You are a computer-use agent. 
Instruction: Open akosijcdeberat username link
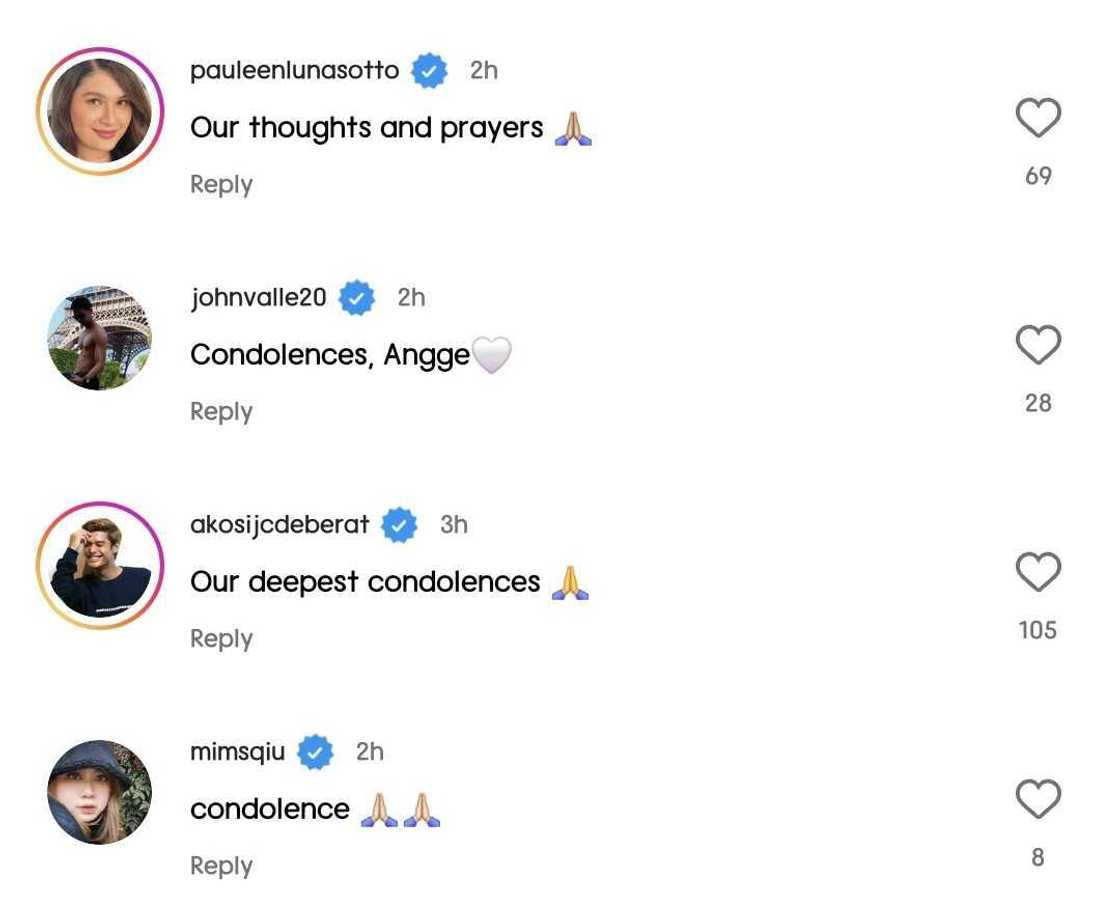pos(279,525)
